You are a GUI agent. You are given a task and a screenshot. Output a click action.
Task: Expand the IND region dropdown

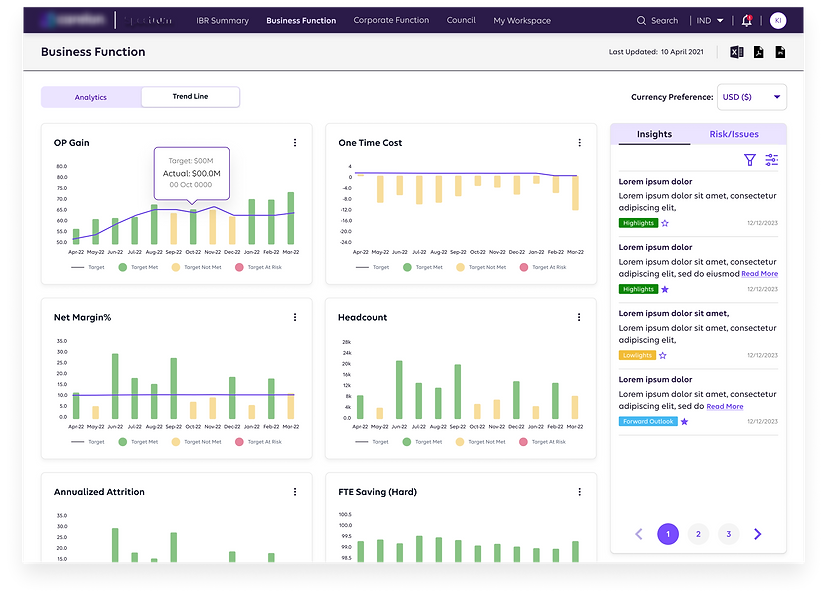coord(710,21)
